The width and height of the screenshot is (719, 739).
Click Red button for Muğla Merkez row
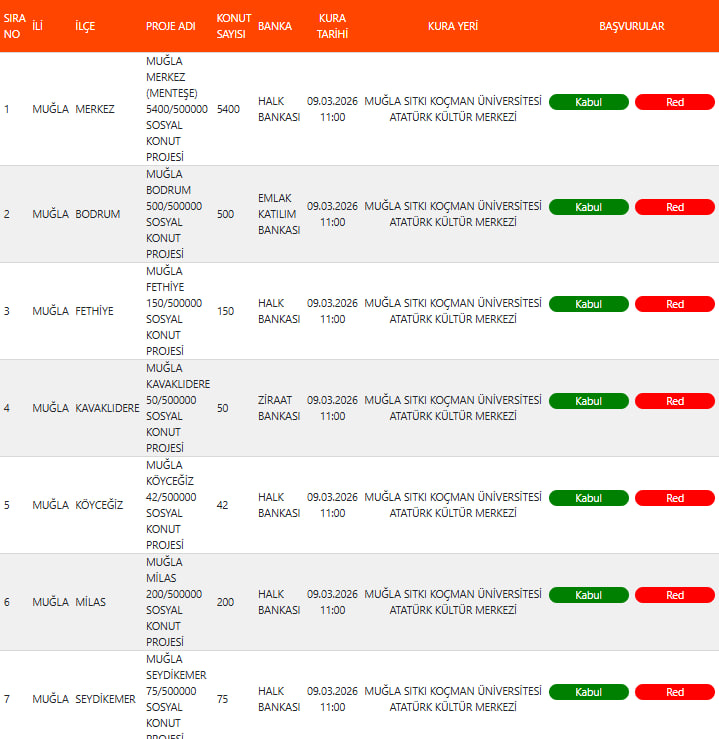(x=675, y=102)
